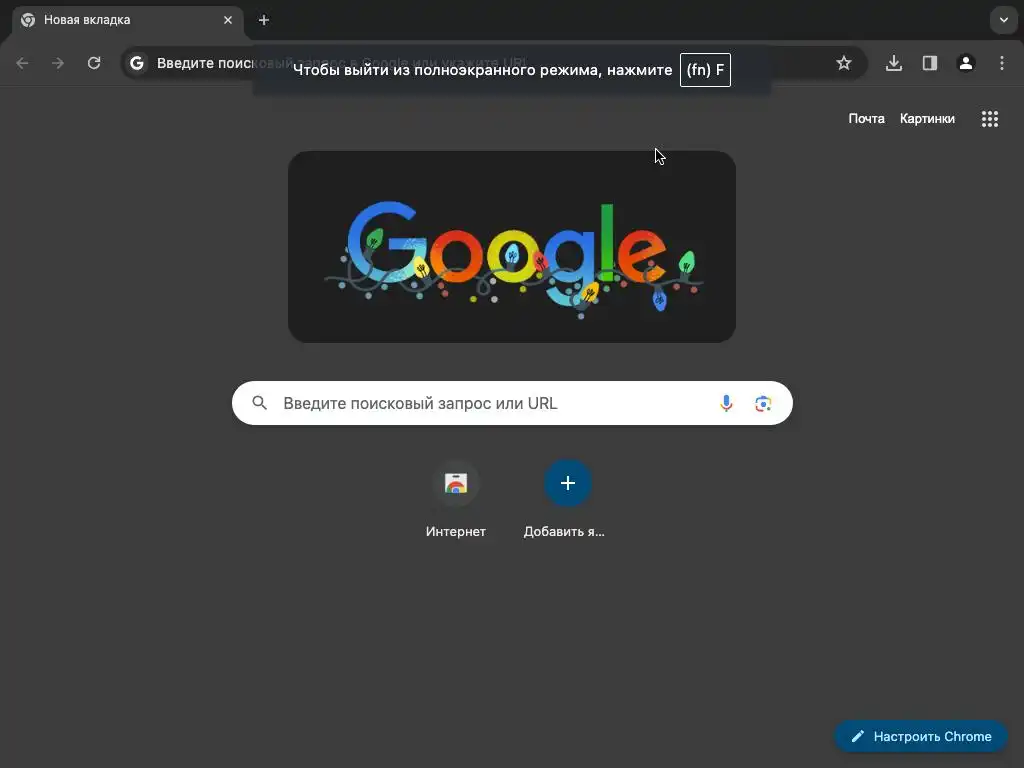Image resolution: width=1024 pixels, height=768 pixels.
Task: Click Настроить Chrome button
Action: (x=921, y=737)
